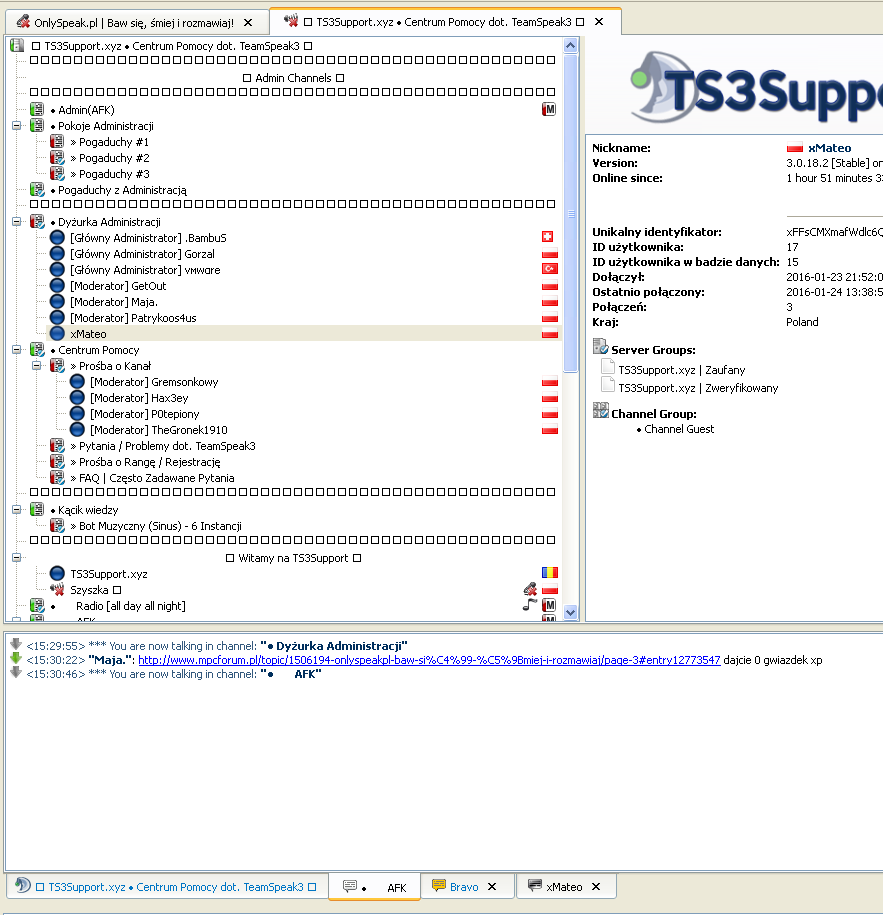
Task: Click the FAQ channel icon
Action: (57, 478)
